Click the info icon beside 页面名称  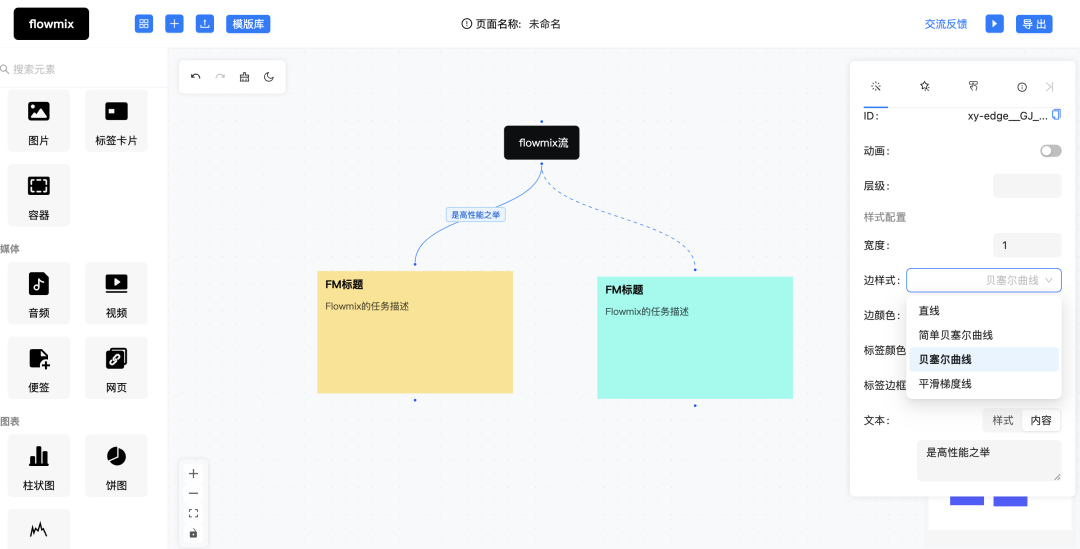(x=467, y=24)
